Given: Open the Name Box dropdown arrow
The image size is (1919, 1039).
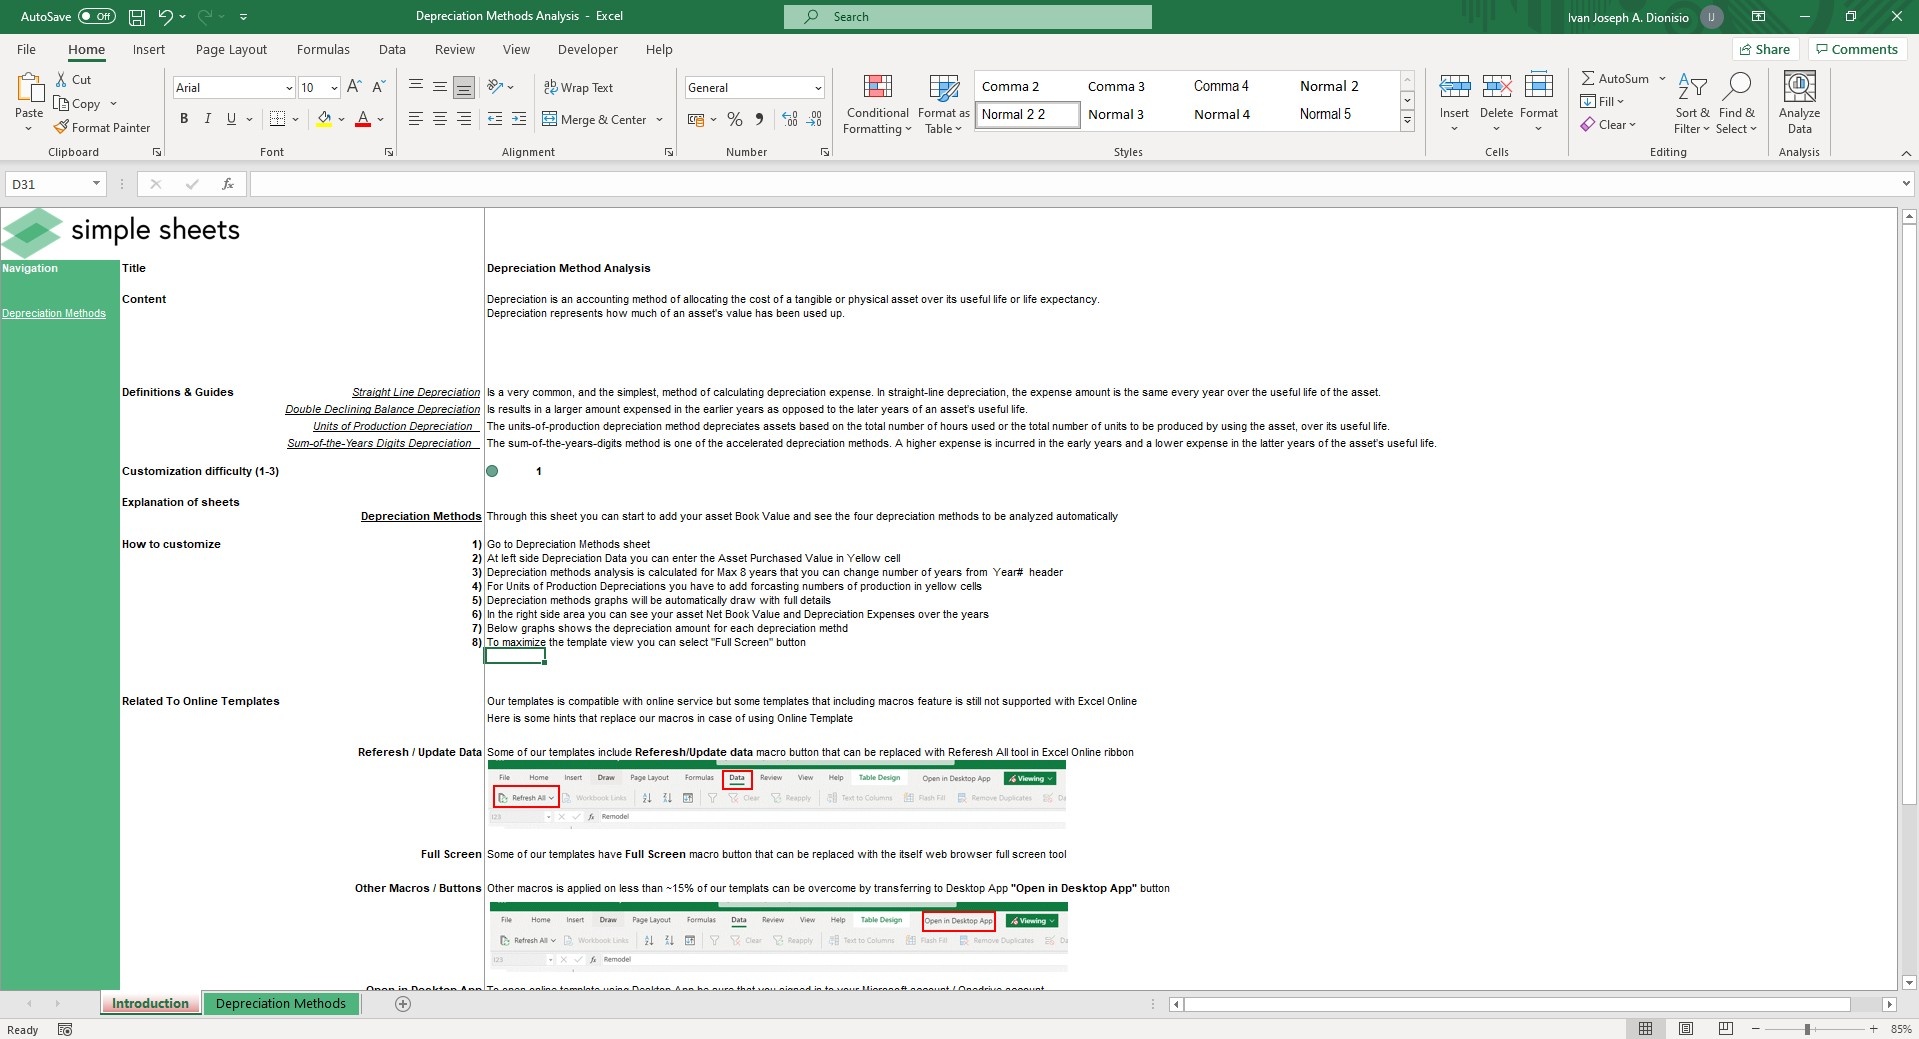Looking at the screenshot, I should 96,184.
